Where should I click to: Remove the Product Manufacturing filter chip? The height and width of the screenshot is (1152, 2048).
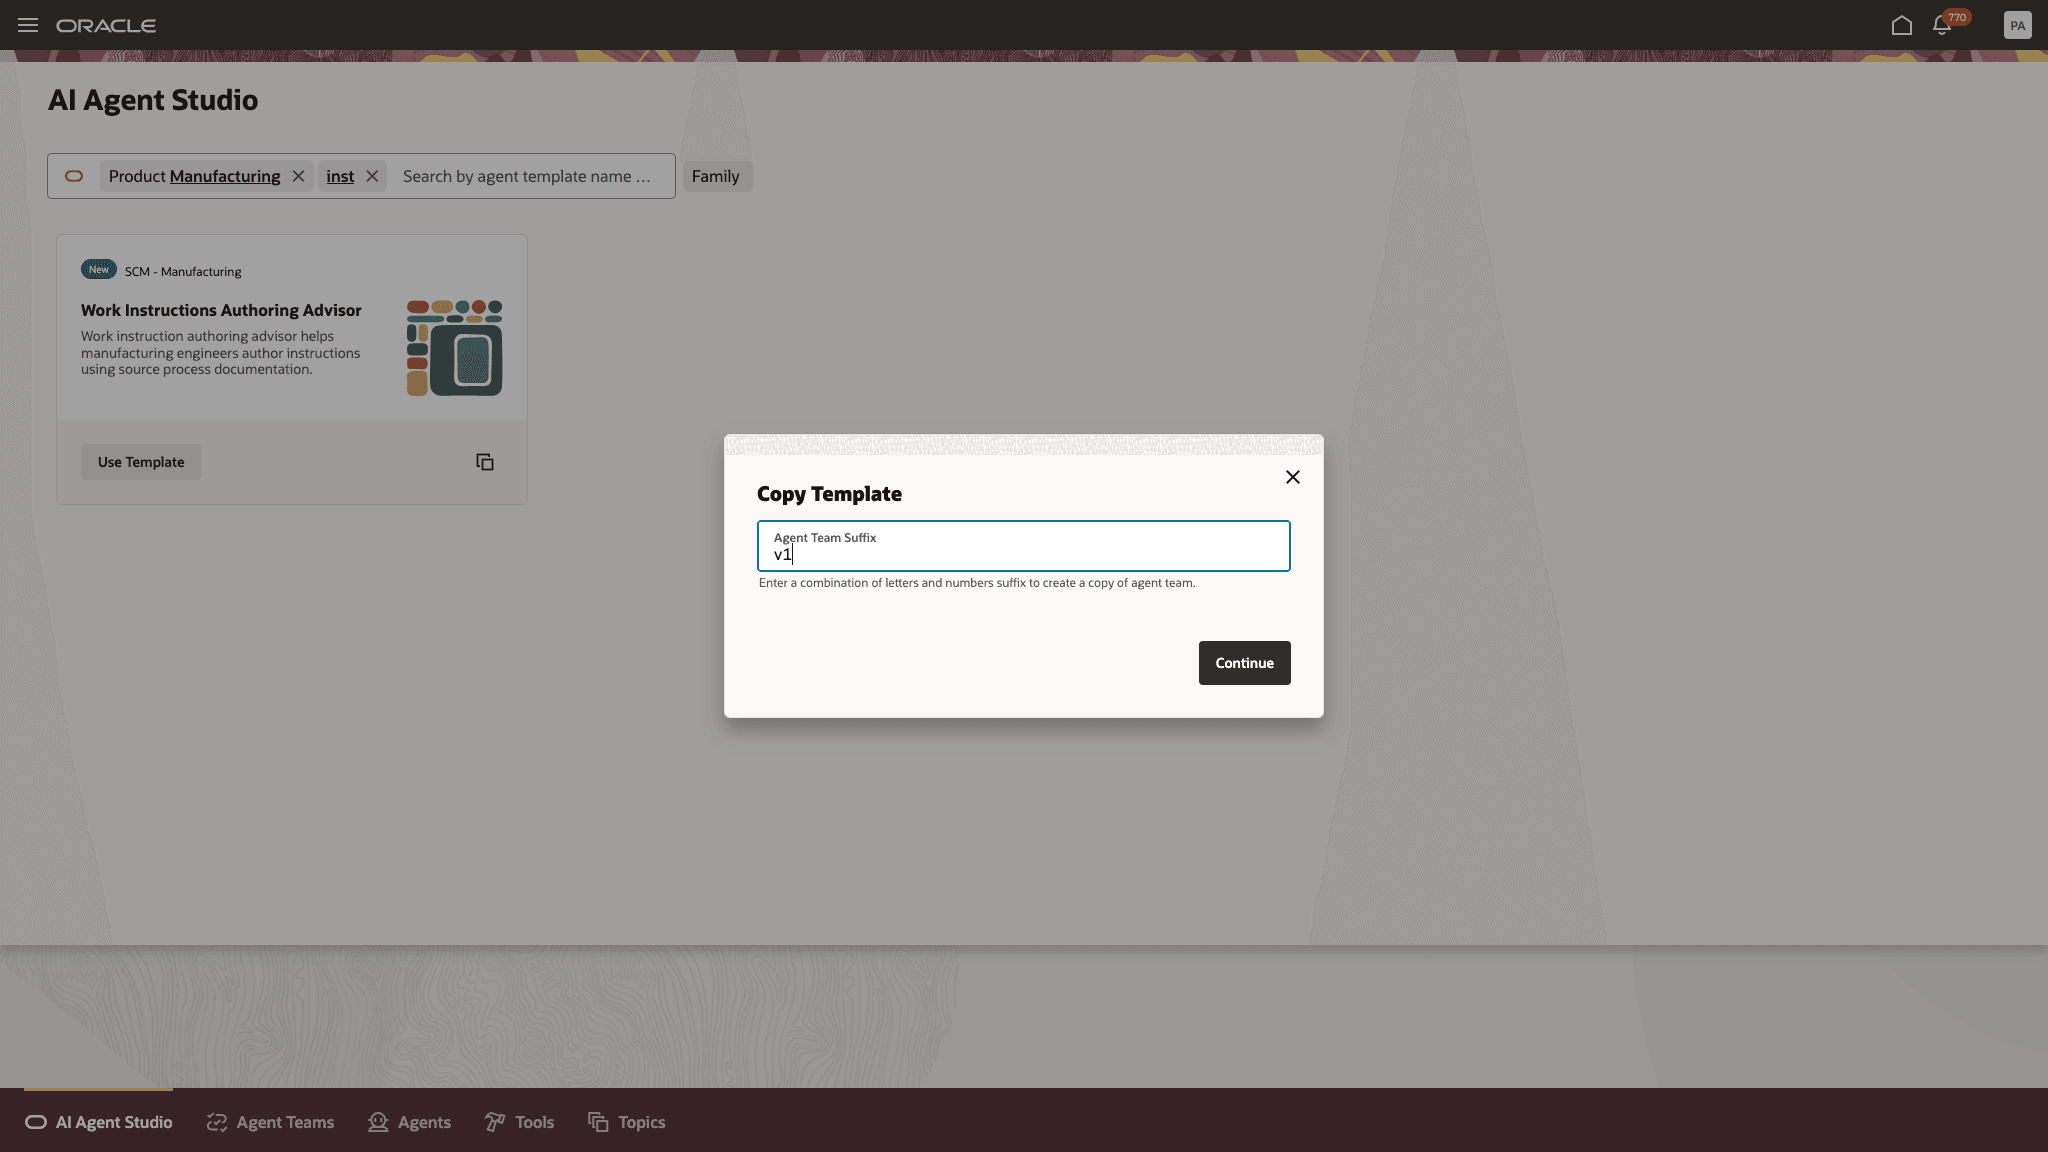pos(298,176)
